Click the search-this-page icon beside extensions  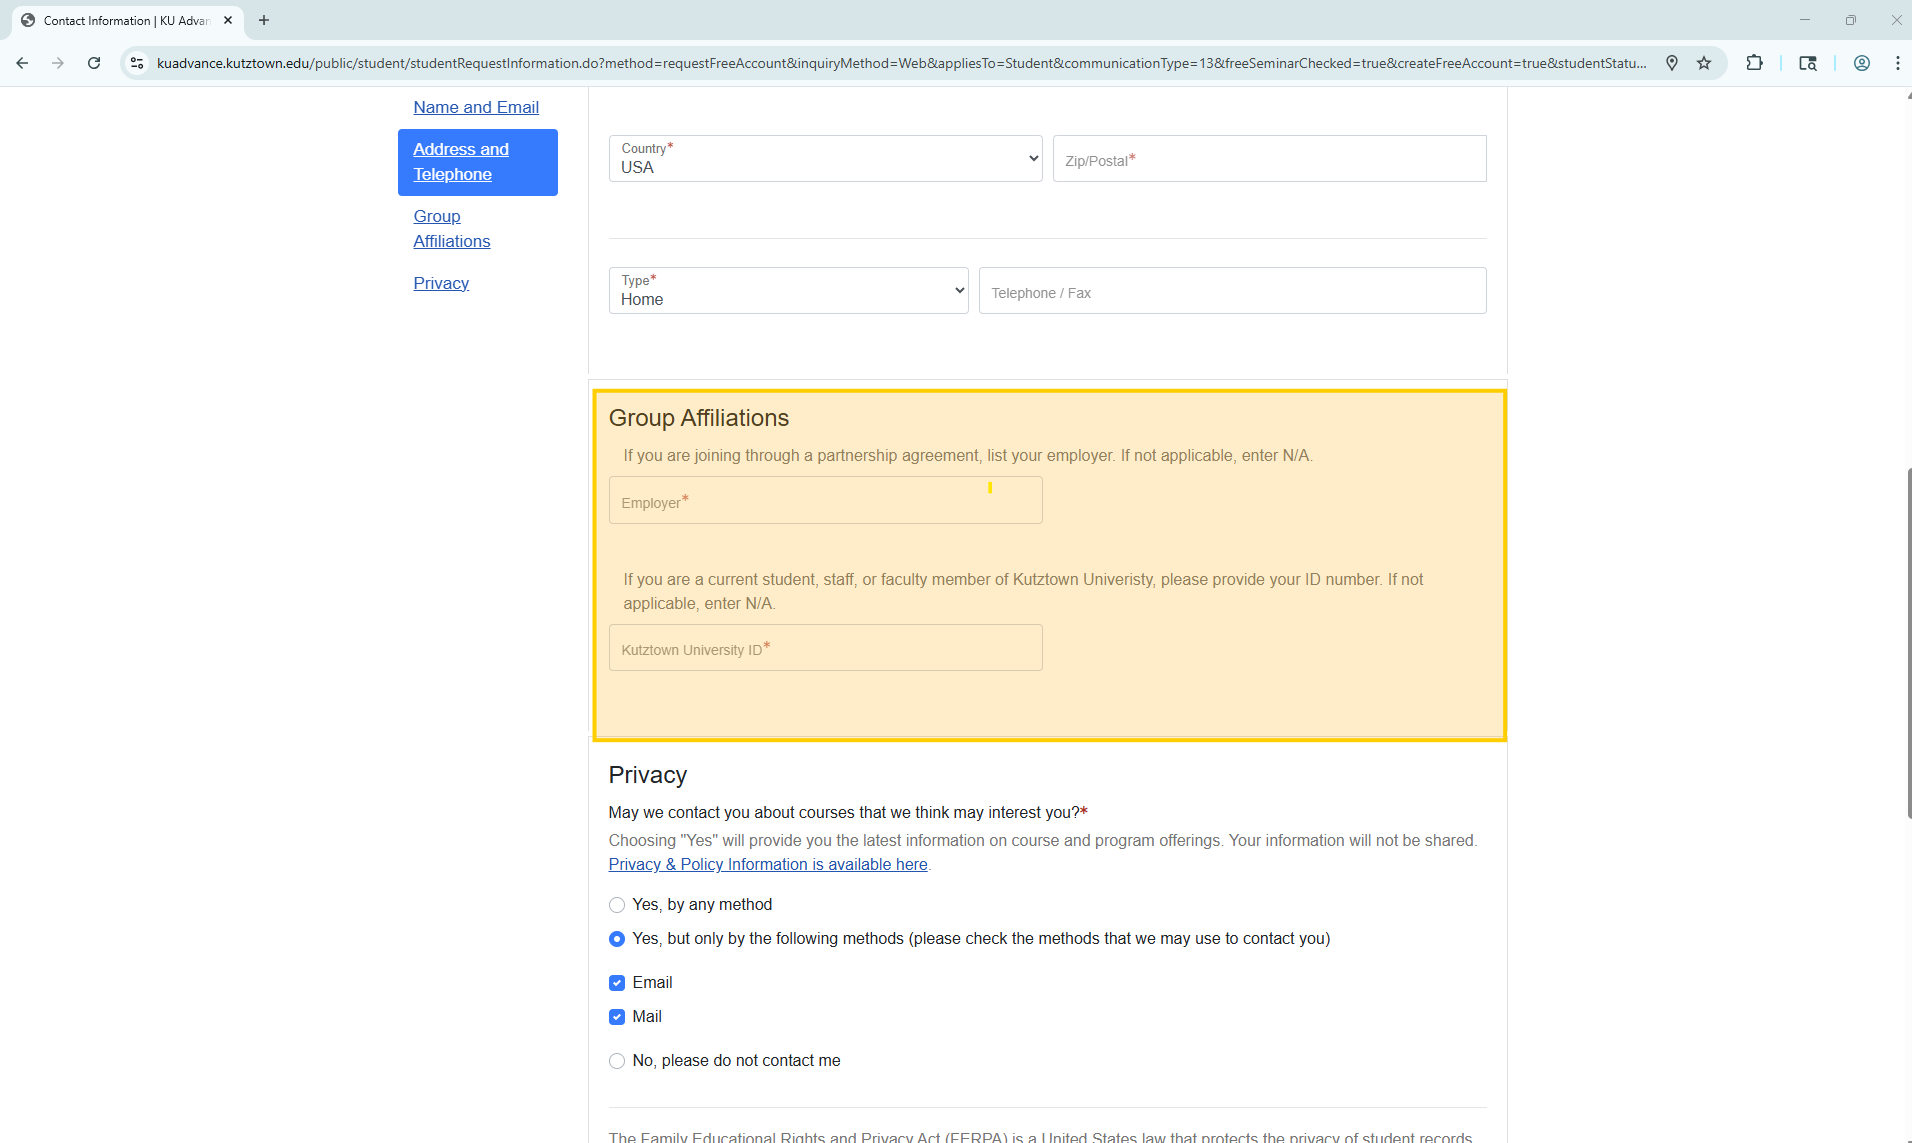point(1808,63)
